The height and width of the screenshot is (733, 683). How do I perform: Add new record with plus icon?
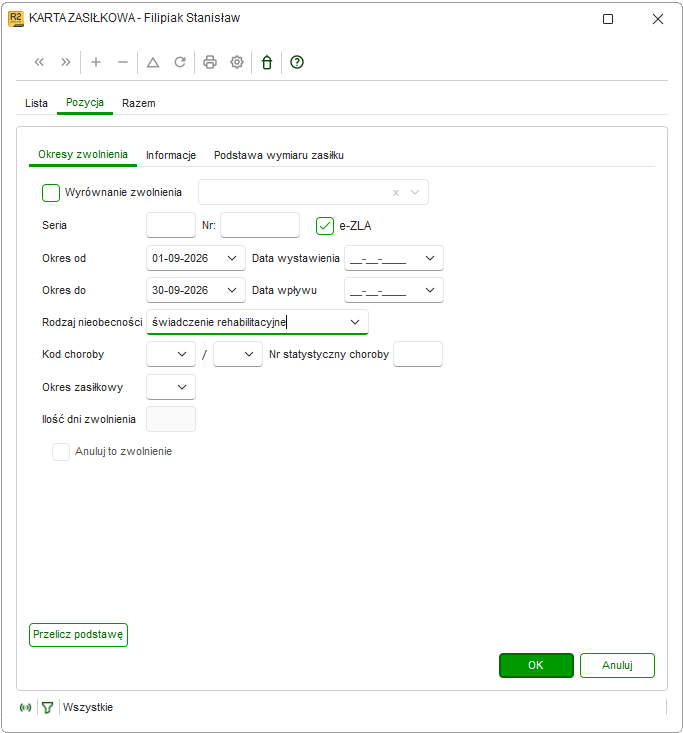coord(96,62)
